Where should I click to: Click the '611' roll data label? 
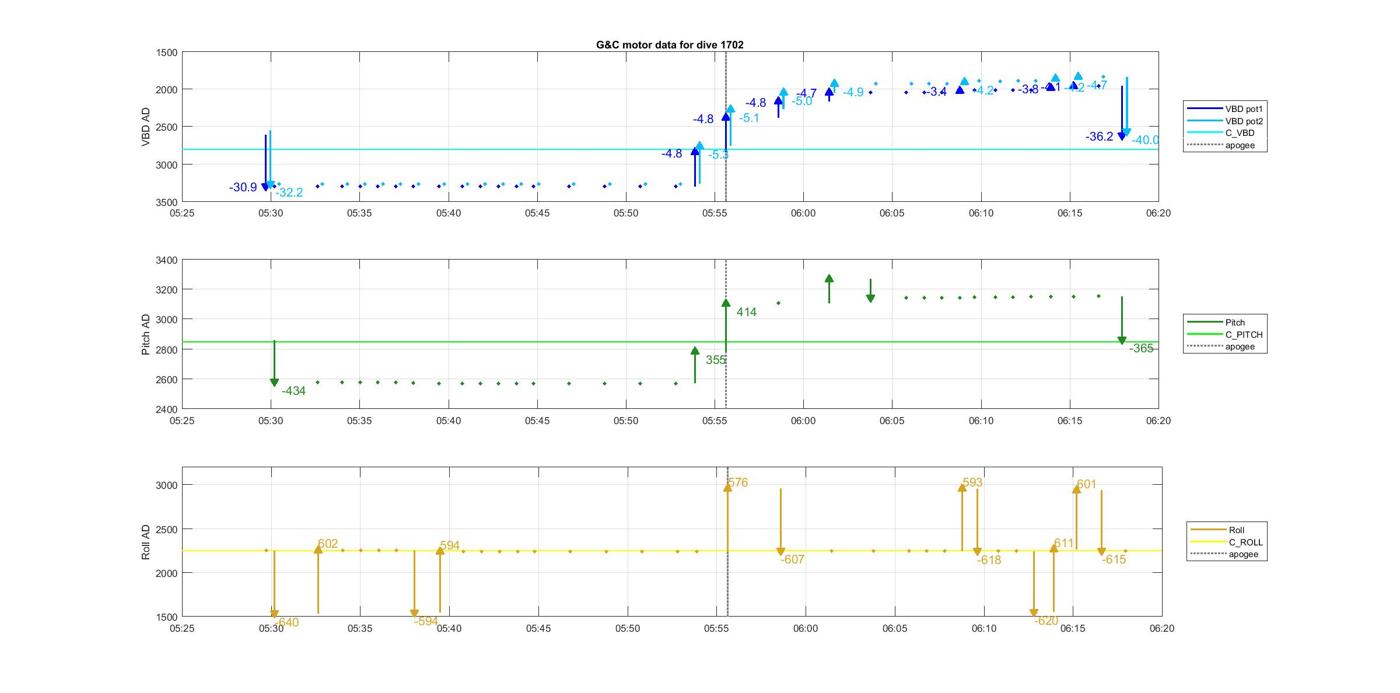pos(1064,544)
